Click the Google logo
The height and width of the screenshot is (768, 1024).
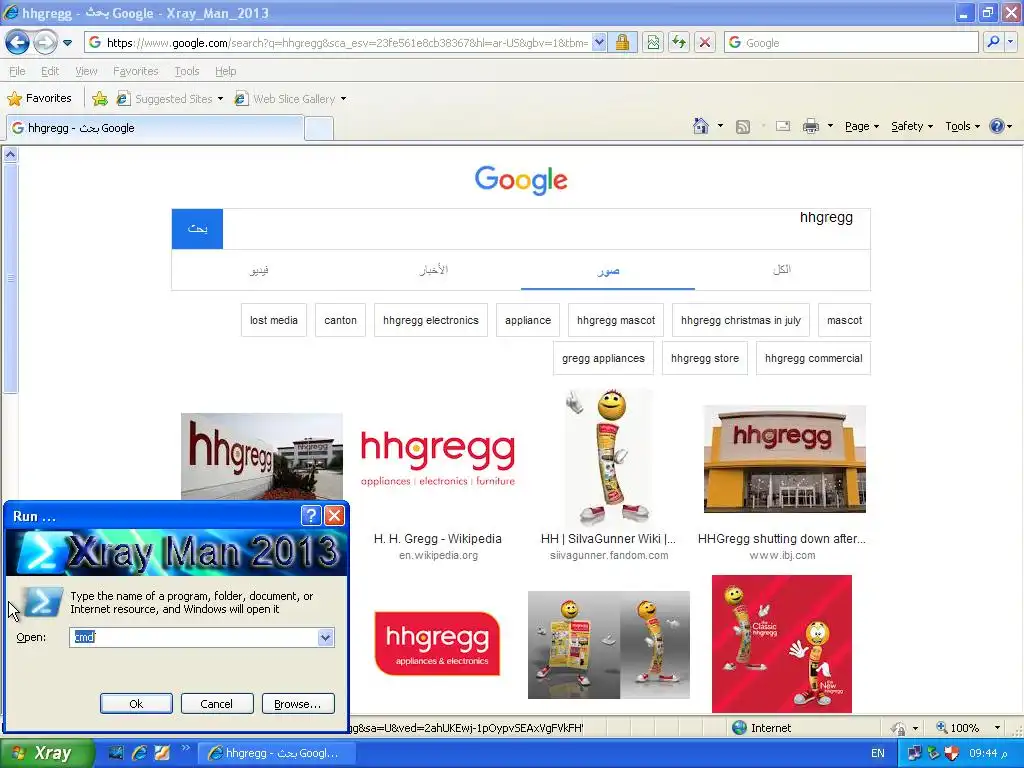coord(521,180)
